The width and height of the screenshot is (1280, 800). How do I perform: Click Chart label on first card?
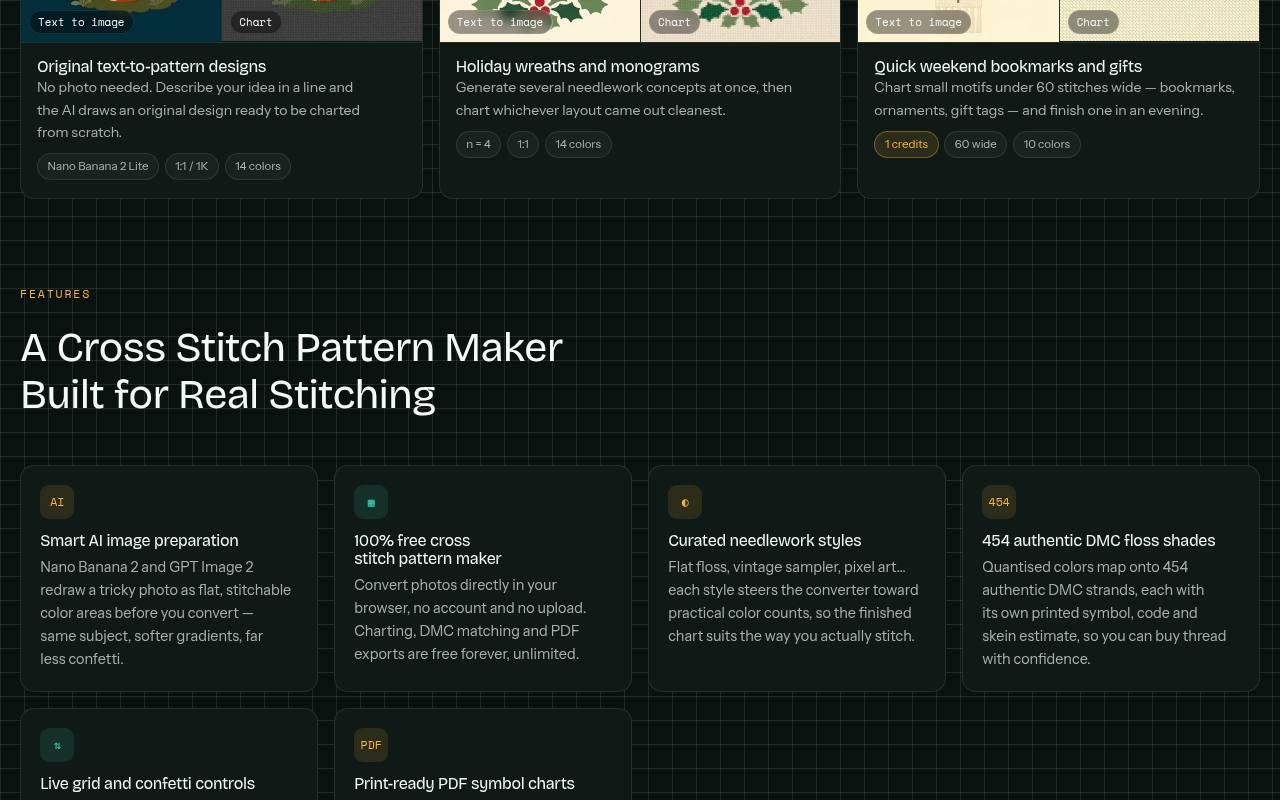(x=256, y=22)
